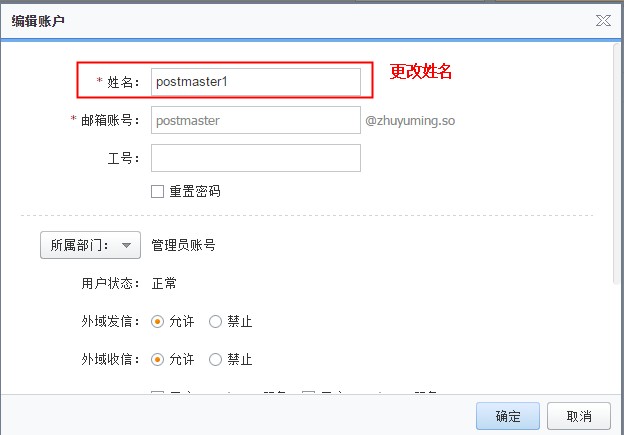Click the 正常 user status value
This screenshot has height=435, width=624.
[164, 284]
